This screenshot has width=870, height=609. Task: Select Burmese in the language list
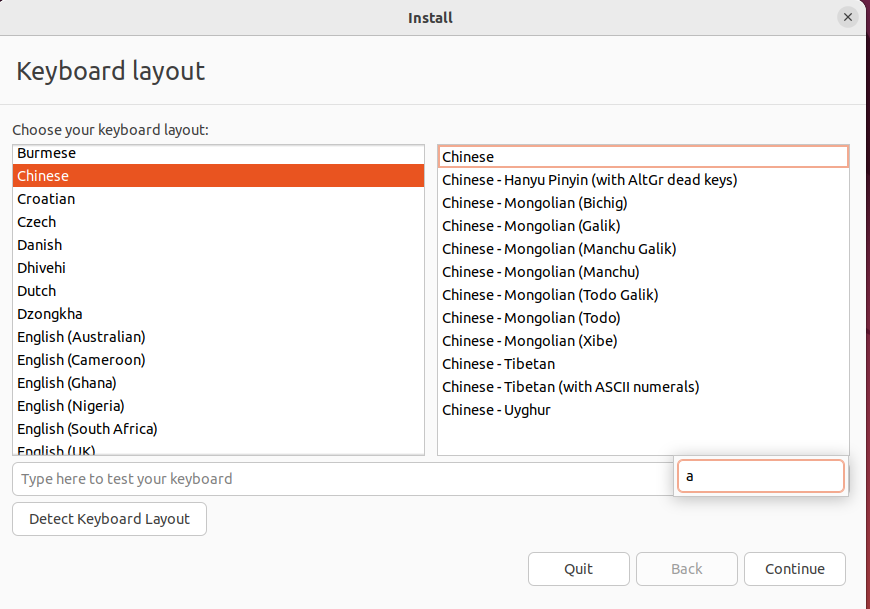(218, 154)
